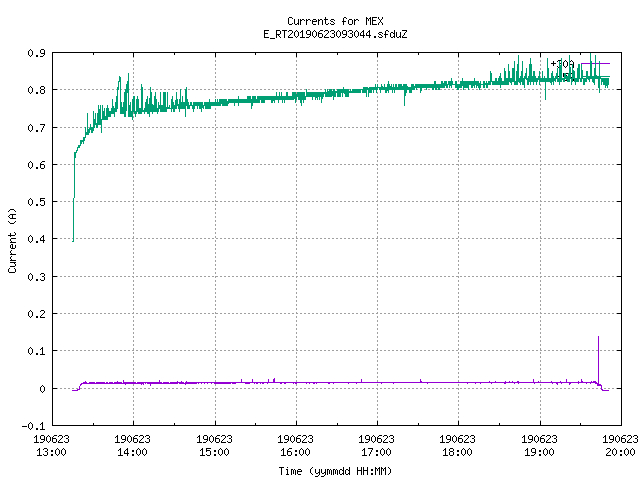Click the purple line sample in the legend

click(595, 64)
